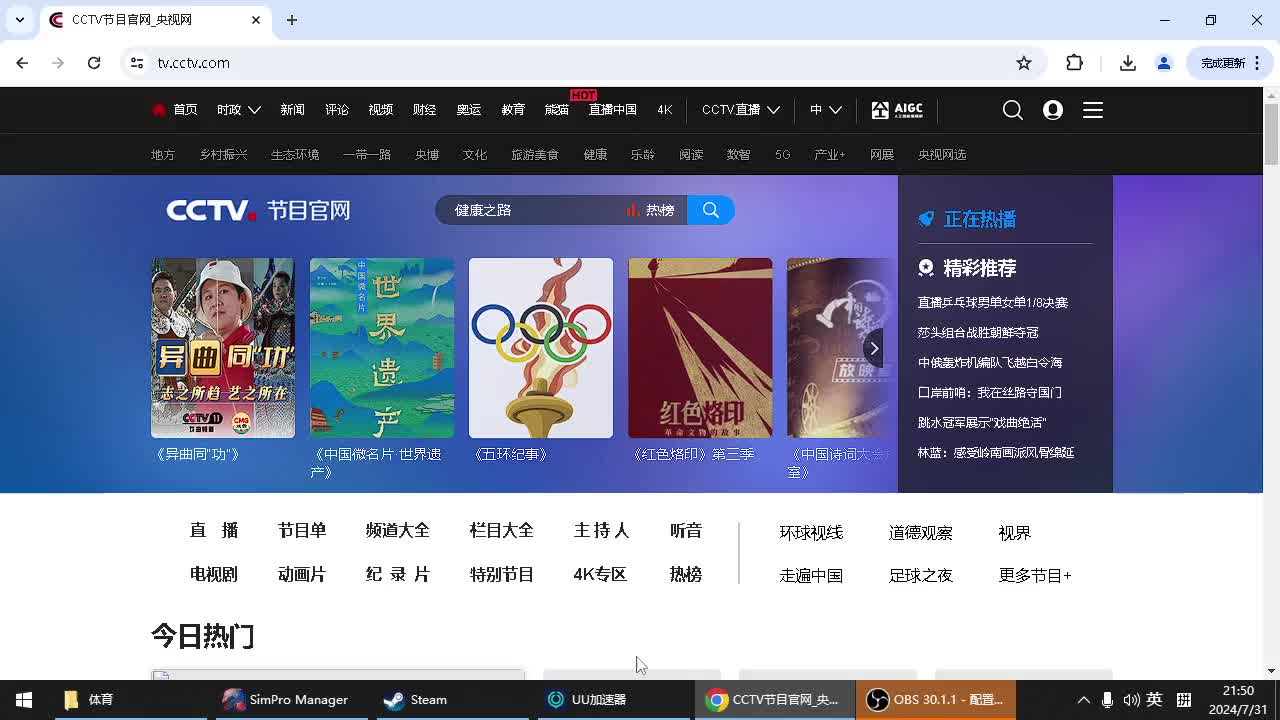Image resolution: width=1280 pixels, height=720 pixels.
Task: Open the Windows Start menu
Action: (24, 700)
